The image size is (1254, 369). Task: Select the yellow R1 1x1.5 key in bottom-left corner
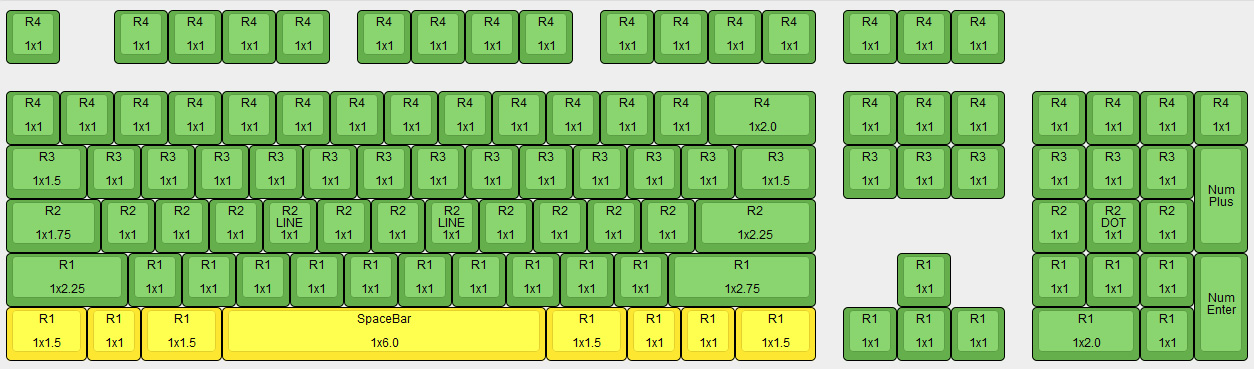coord(47,333)
